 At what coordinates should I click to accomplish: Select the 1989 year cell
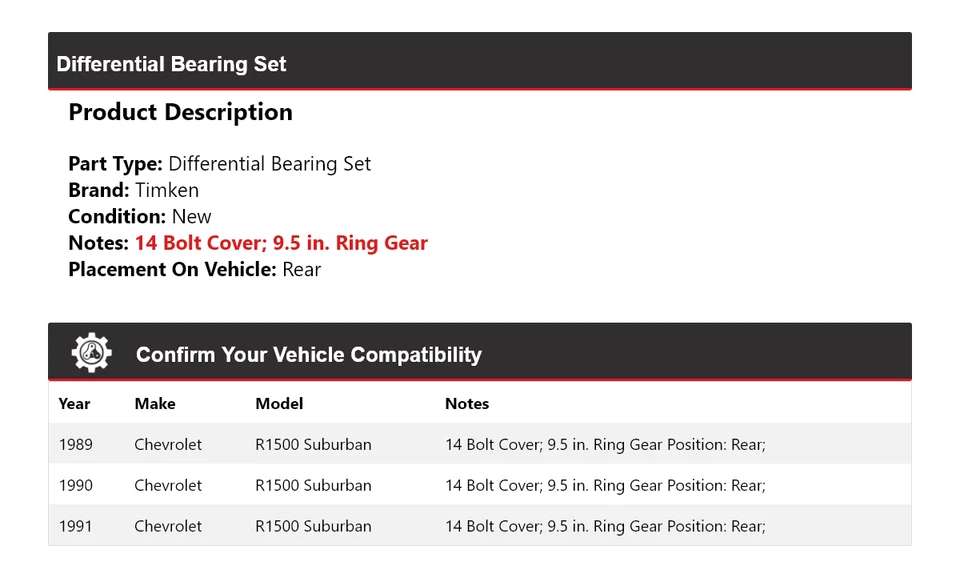click(75, 444)
